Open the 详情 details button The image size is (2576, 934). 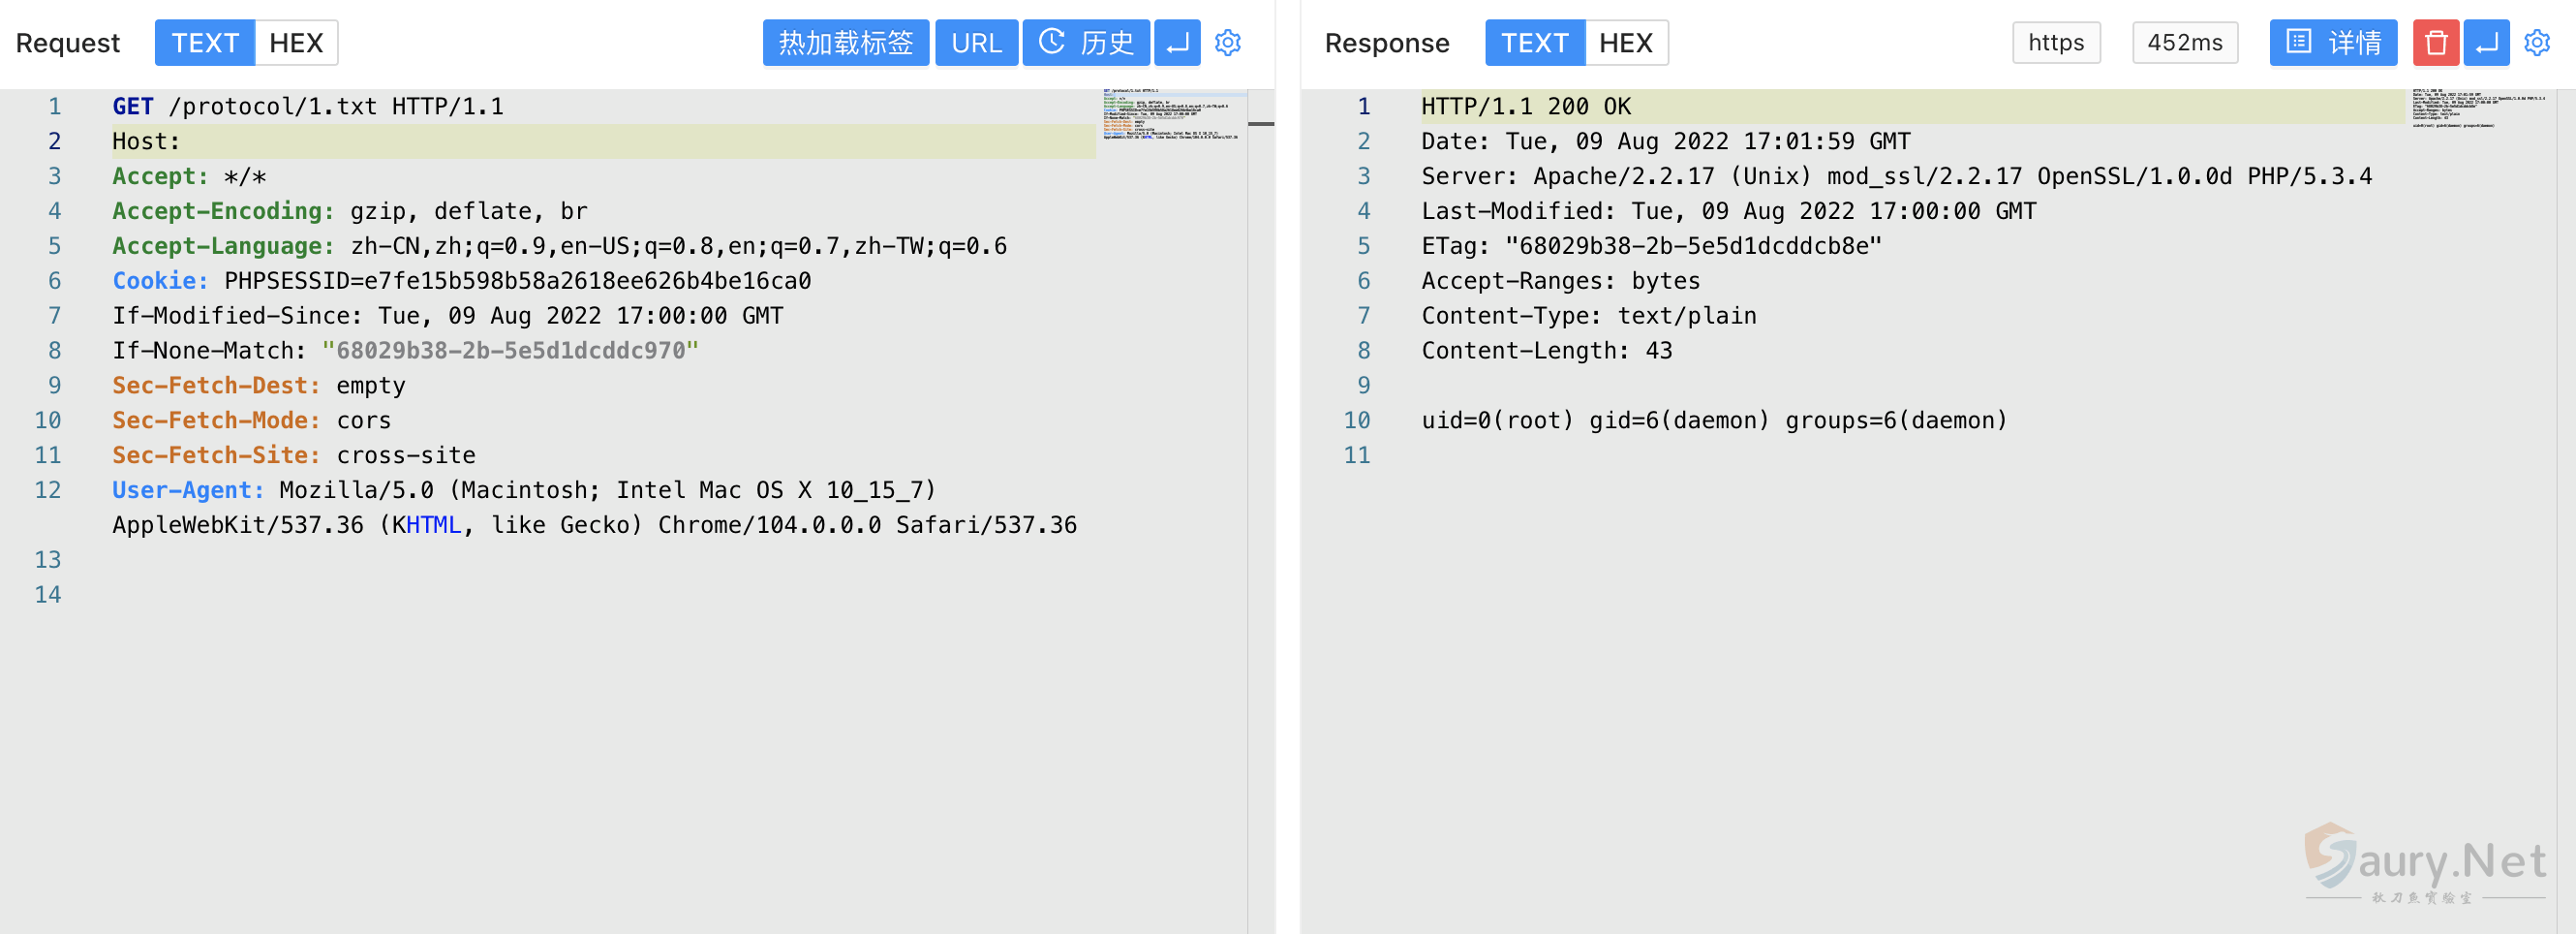(2332, 43)
